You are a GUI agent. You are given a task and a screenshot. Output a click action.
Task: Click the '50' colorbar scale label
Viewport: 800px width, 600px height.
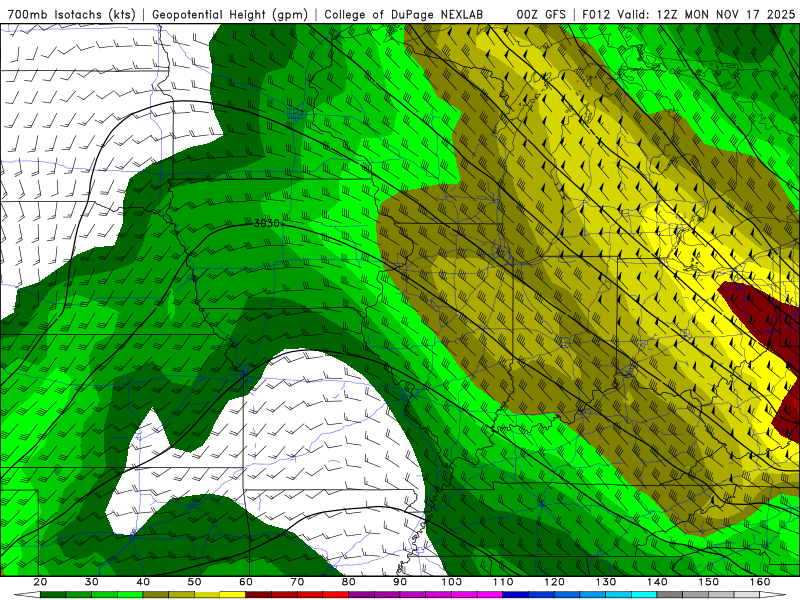click(x=194, y=582)
